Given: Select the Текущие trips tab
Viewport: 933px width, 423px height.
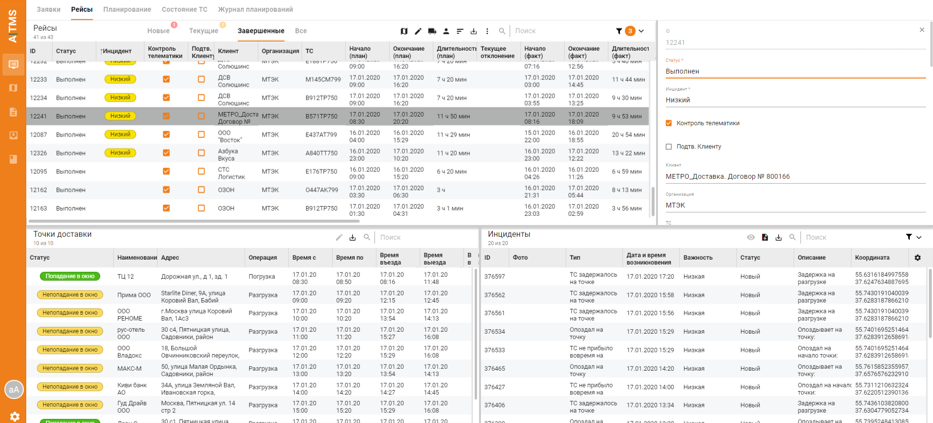Looking at the screenshot, I should [x=203, y=31].
